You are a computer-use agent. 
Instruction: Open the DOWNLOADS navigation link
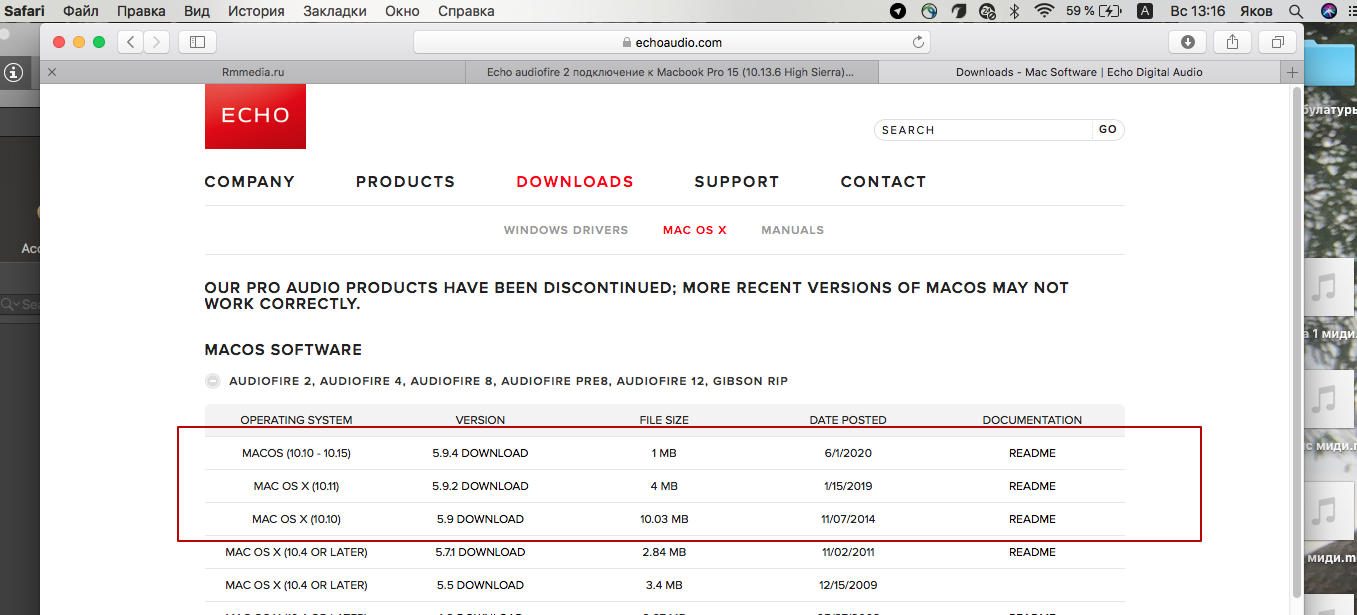(575, 182)
